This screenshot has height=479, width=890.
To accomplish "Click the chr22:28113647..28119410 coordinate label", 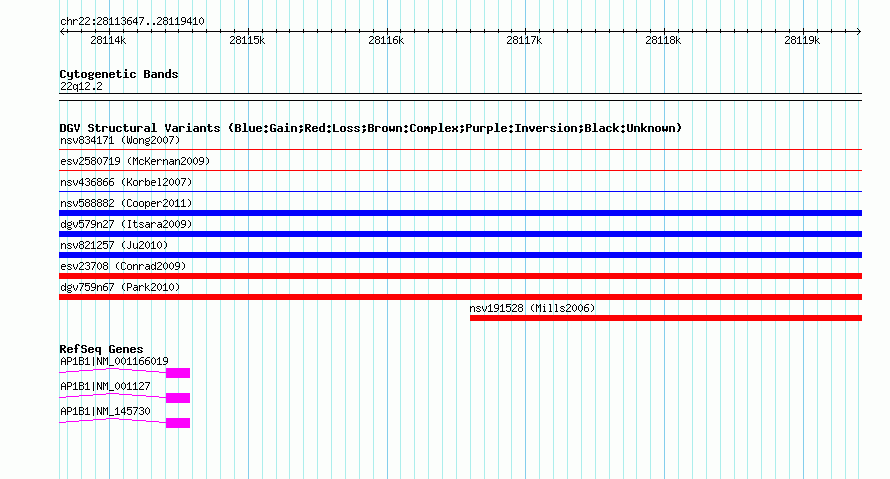I will point(132,21).
